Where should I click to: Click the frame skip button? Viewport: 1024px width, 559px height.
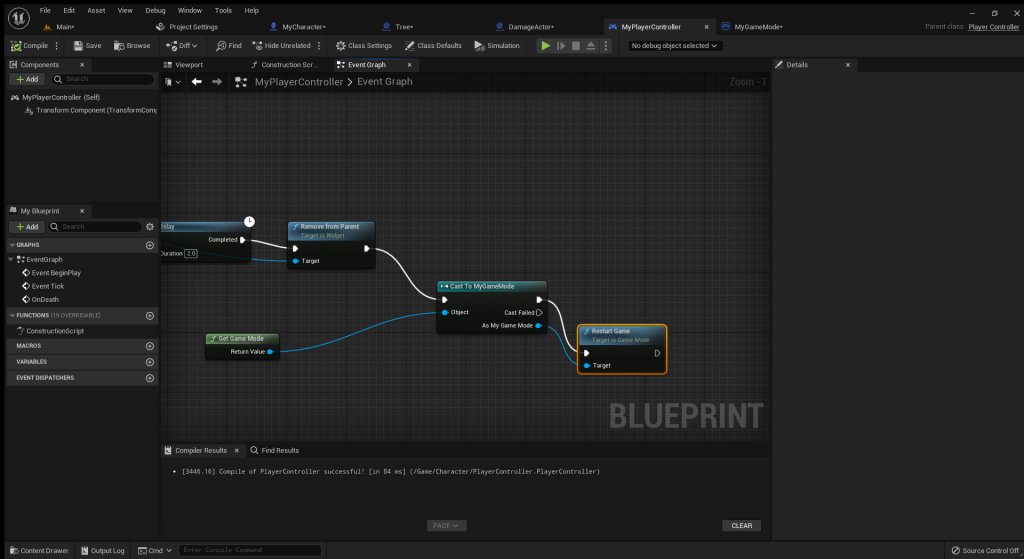pyautogui.click(x=561, y=46)
